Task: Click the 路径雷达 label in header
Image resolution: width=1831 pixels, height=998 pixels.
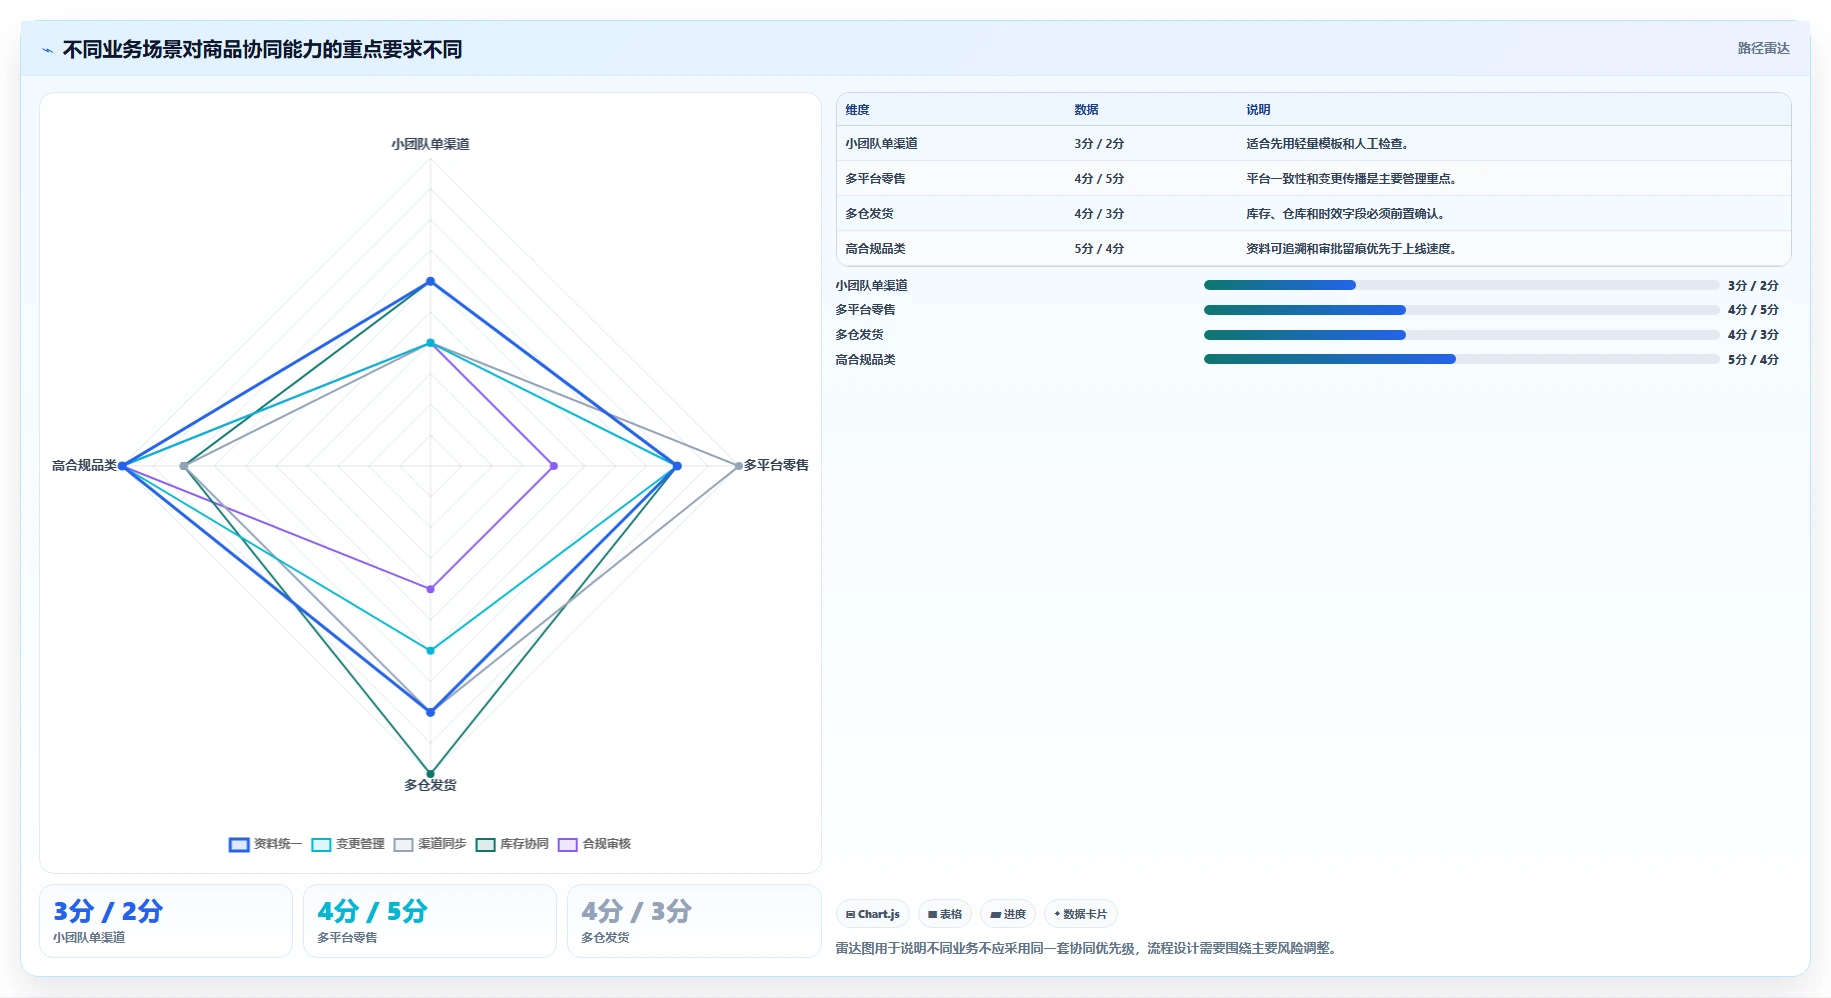Action: coord(1763,48)
